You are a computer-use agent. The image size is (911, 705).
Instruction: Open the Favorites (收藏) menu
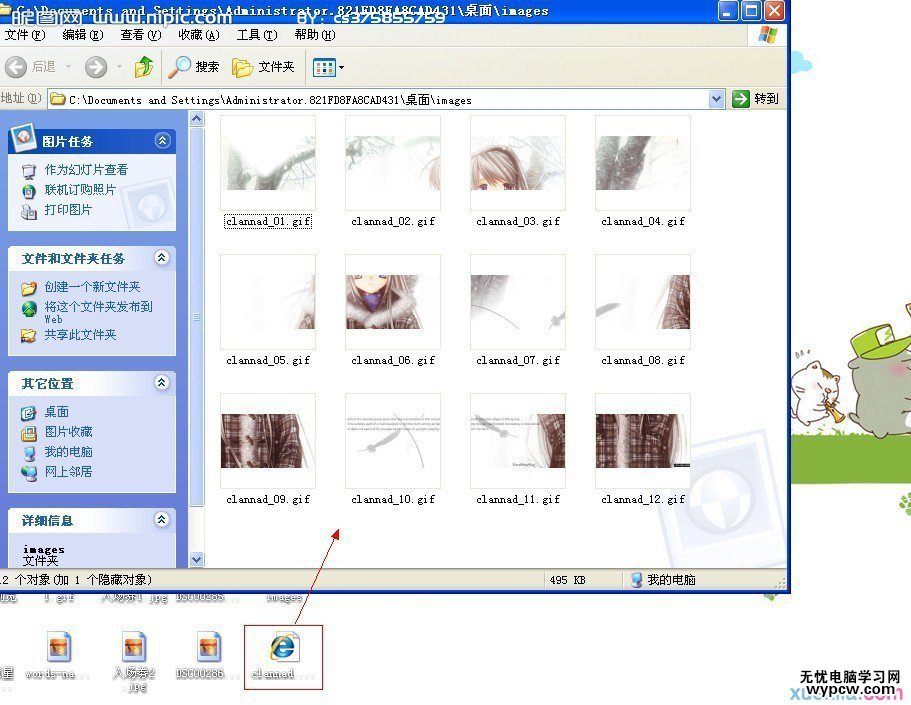199,35
